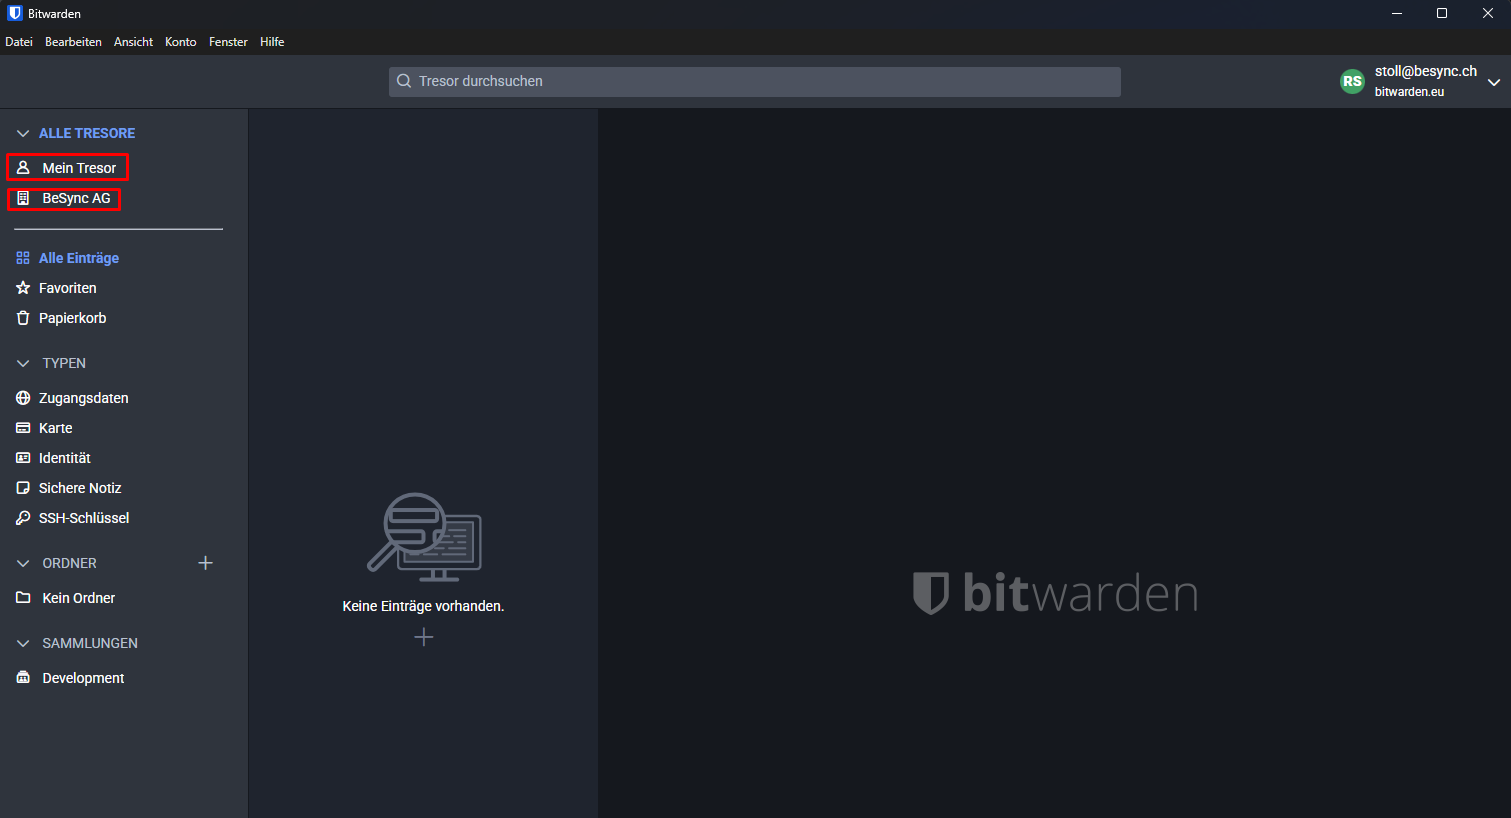The width and height of the screenshot is (1511, 818).
Task: Filter by Zugangsdaten globe icon
Action: [x=23, y=398]
